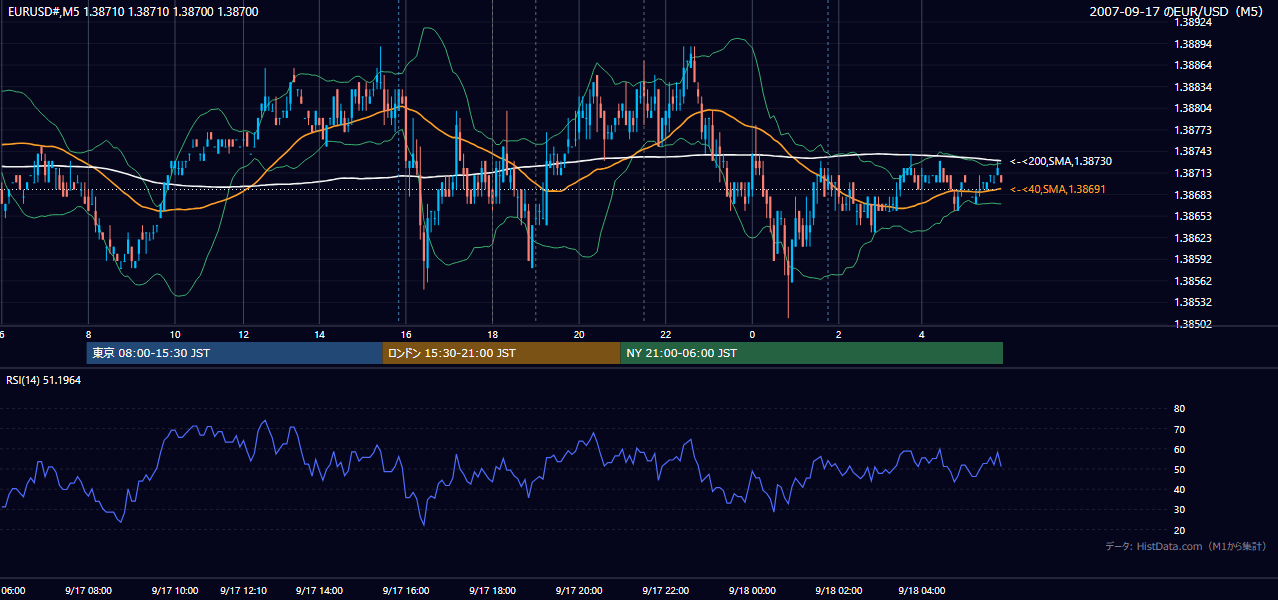Click price level 1.38864 on the axis
This screenshot has width=1278, height=600.
pos(1194,65)
